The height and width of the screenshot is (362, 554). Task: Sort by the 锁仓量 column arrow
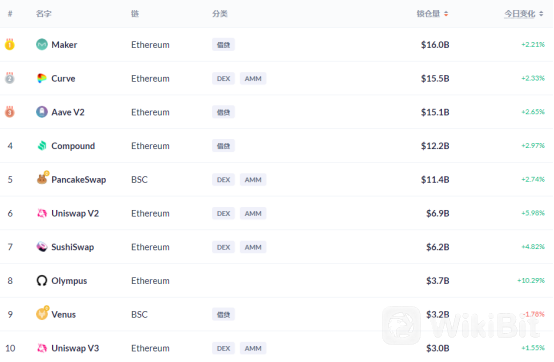point(446,14)
